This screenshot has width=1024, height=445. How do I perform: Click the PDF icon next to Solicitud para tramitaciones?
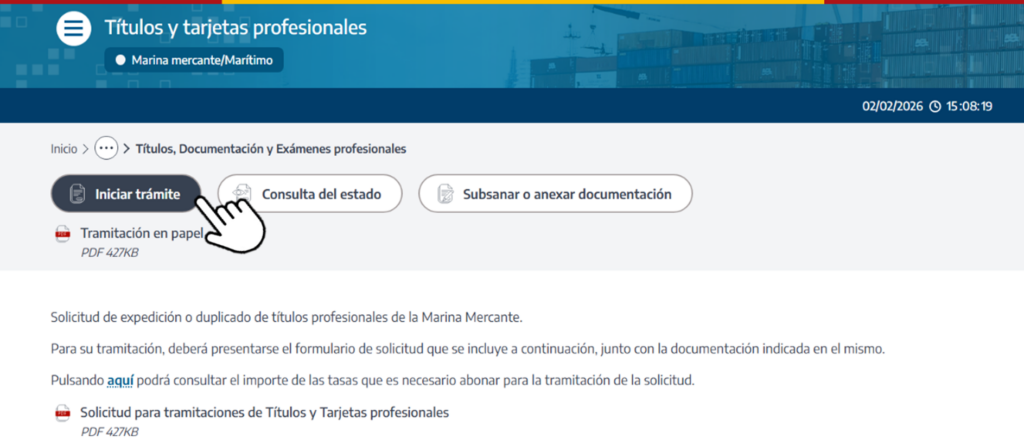tap(63, 413)
